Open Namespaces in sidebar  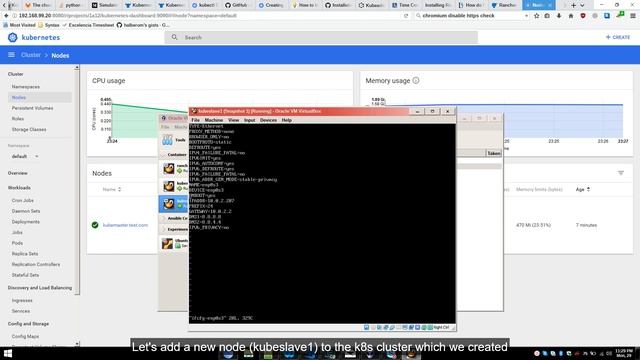click(26, 87)
